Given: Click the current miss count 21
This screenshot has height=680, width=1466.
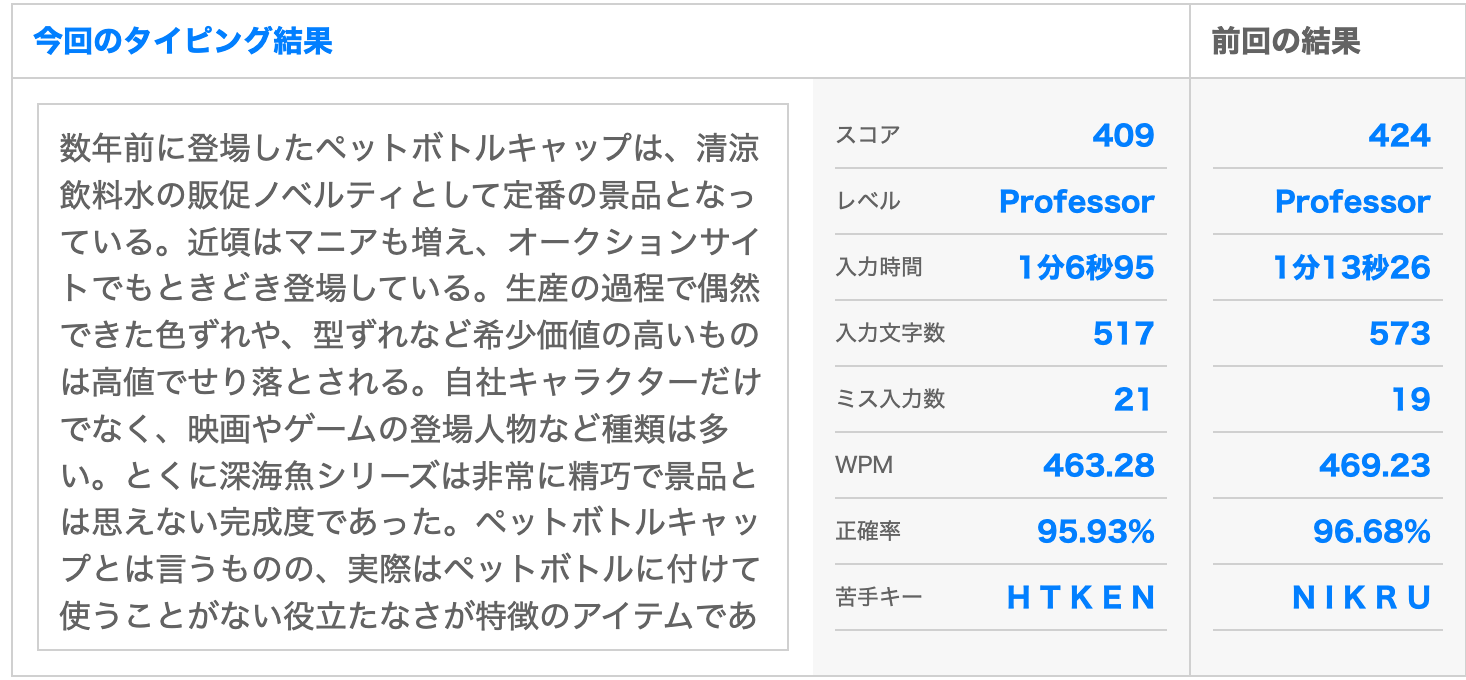Looking at the screenshot, I should (x=1132, y=399).
